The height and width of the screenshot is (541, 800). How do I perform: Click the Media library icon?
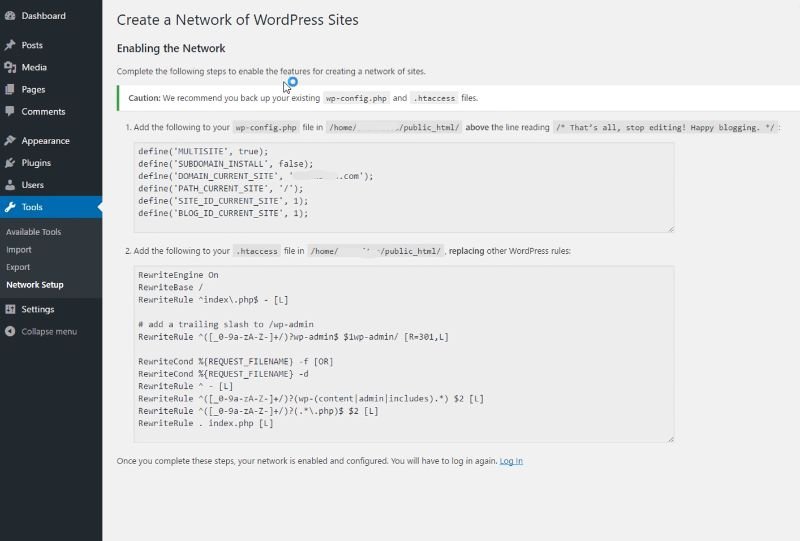pos(10,67)
